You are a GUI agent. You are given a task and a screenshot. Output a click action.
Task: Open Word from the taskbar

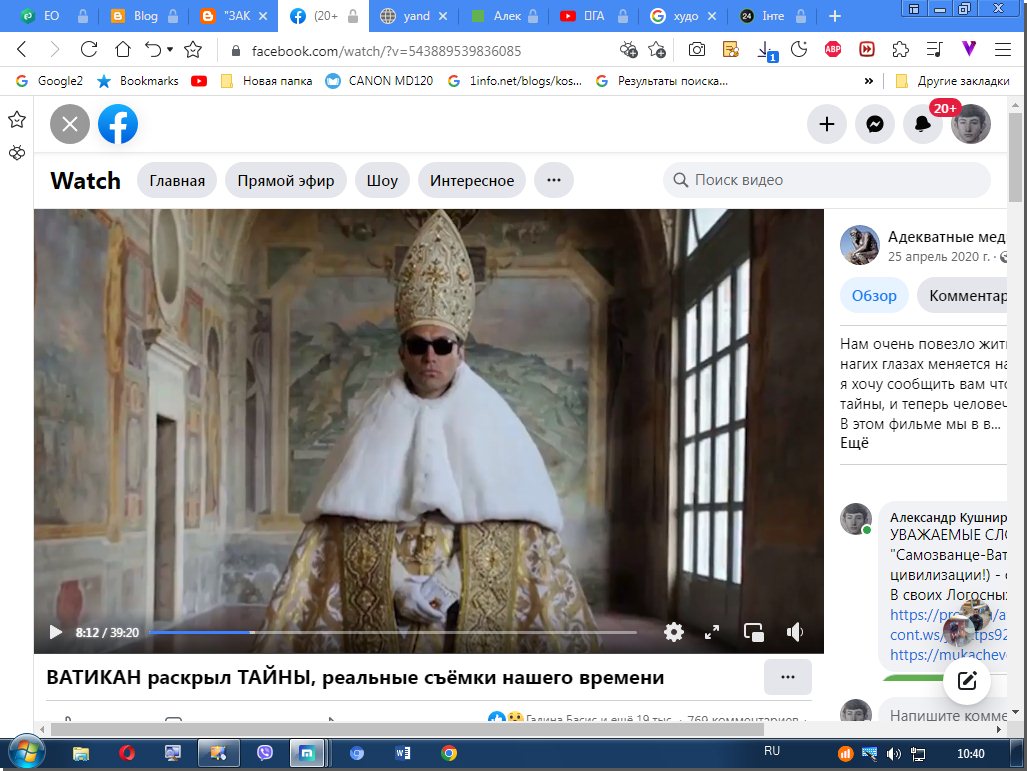point(403,753)
